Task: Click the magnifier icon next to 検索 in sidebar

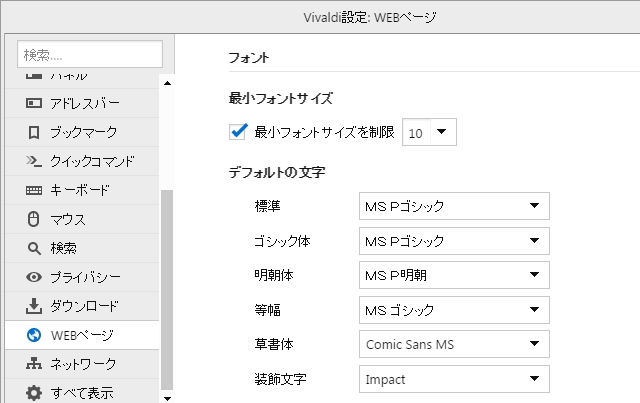Action: 34,248
